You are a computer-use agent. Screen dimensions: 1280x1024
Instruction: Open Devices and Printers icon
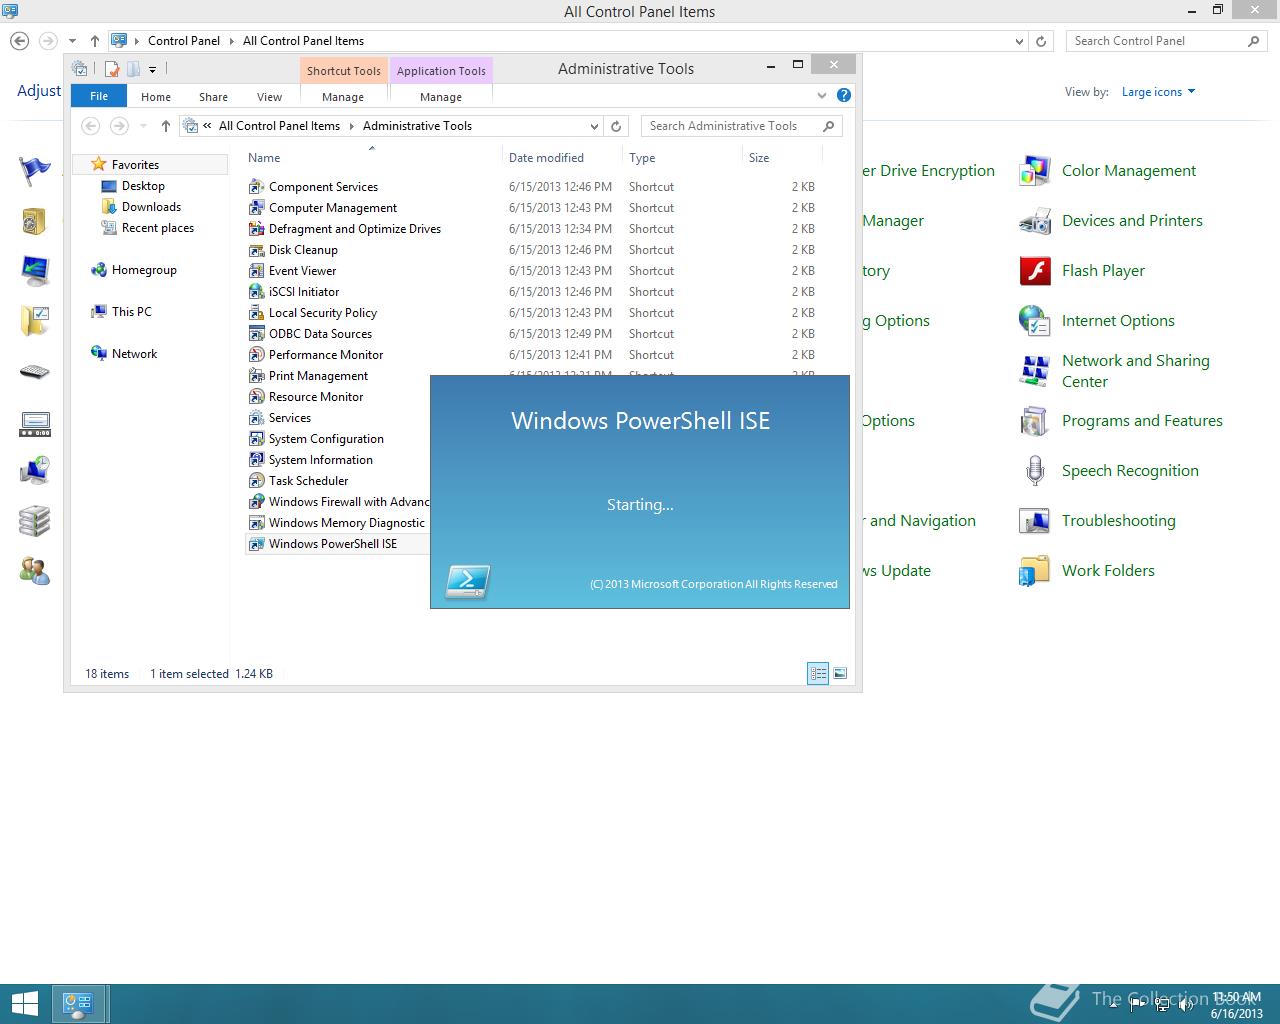[x=1034, y=221]
